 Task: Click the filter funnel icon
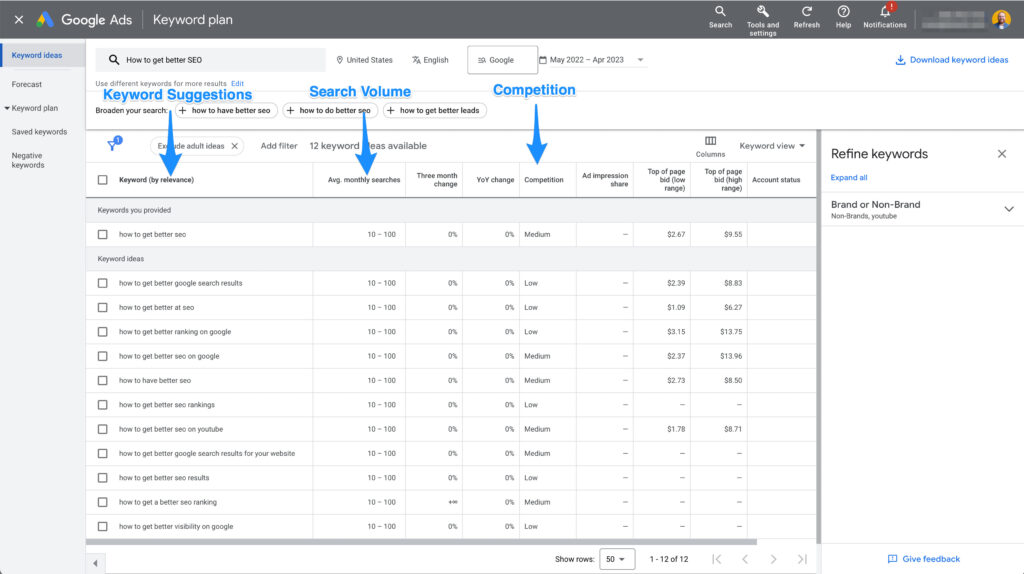tap(112, 146)
